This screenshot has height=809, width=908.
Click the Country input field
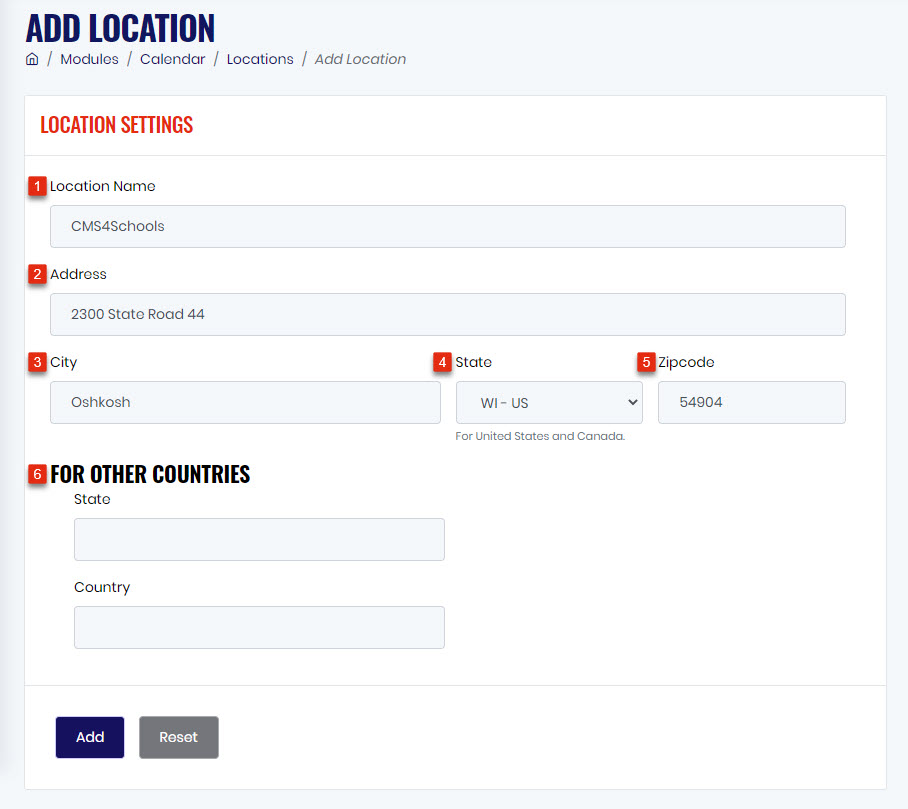coord(259,628)
